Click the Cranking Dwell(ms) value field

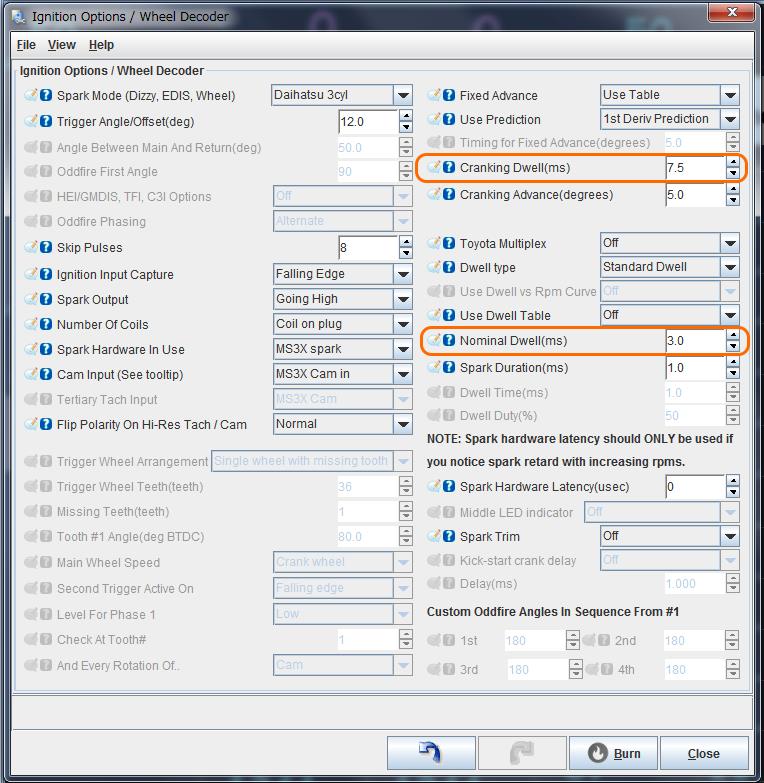pyautogui.click(x=695, y=167)
